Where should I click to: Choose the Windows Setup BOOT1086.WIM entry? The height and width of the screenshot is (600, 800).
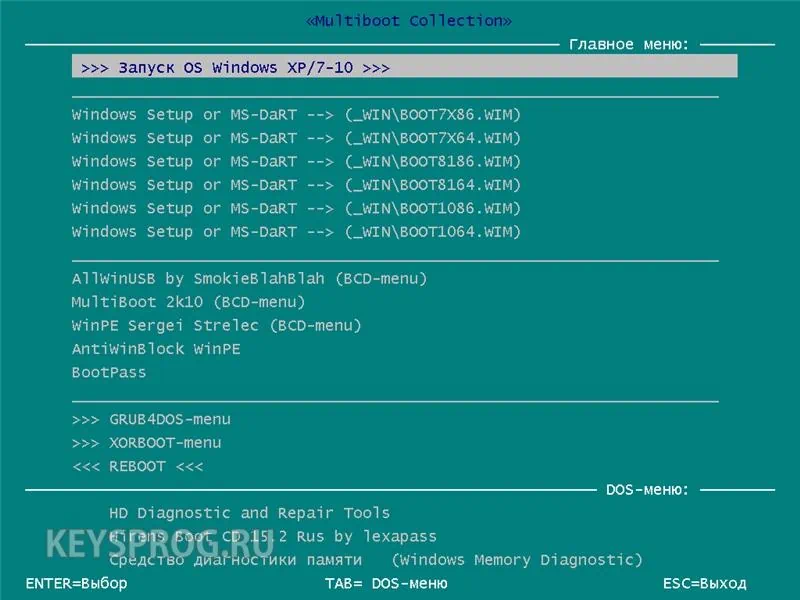click(x=296, y=208)
